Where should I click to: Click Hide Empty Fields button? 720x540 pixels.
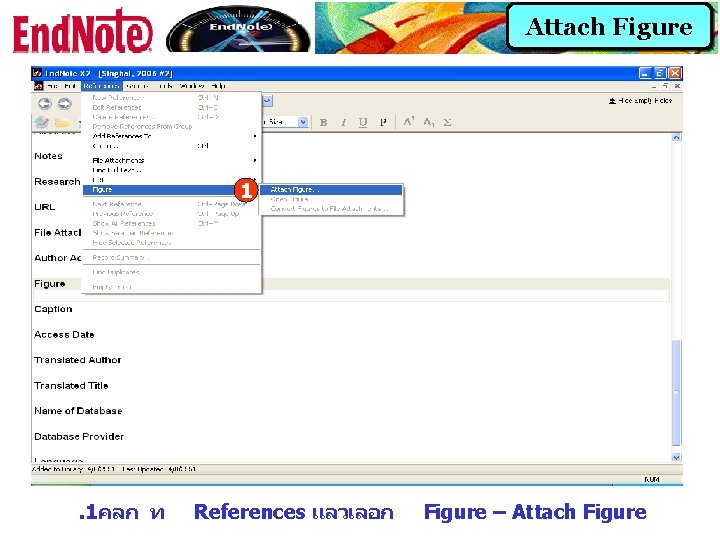pos(641,101)
